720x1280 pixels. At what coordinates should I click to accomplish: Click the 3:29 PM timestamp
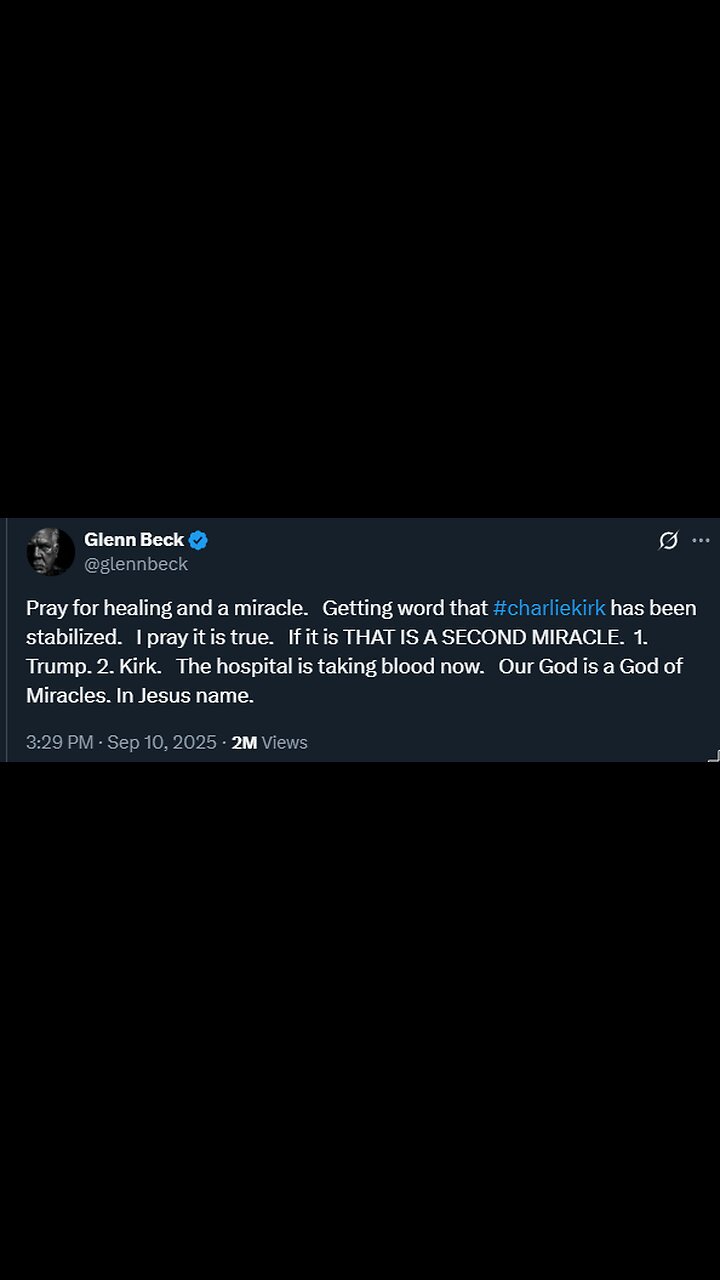coord(61,742)
